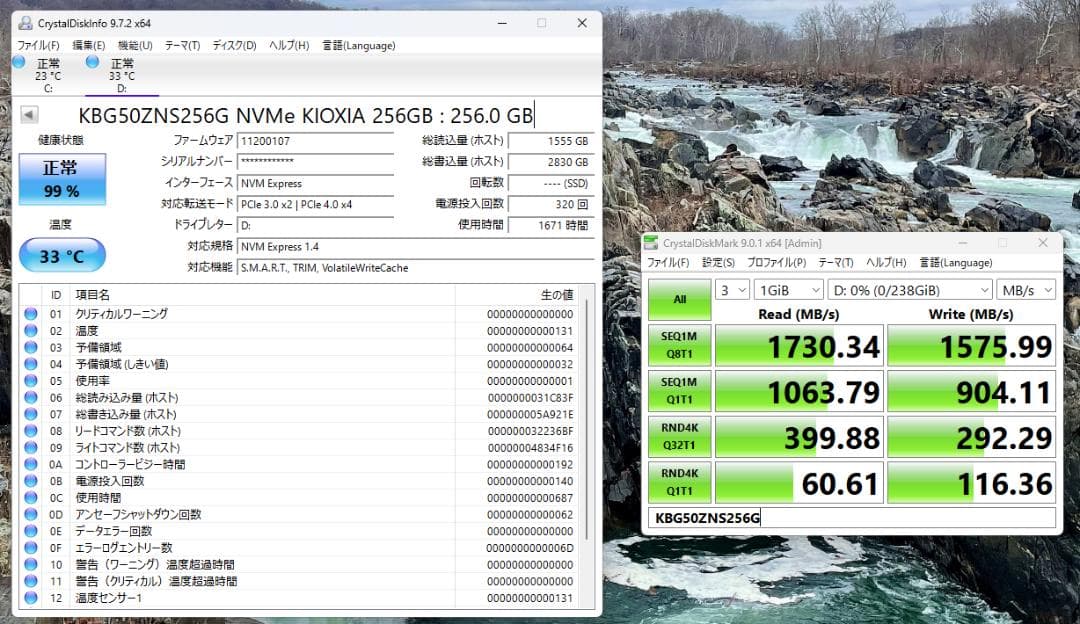This screenshot has height=624, width=1080.
Task: Click the blue dot beside 温度センサー1
Action: point(30,597)
